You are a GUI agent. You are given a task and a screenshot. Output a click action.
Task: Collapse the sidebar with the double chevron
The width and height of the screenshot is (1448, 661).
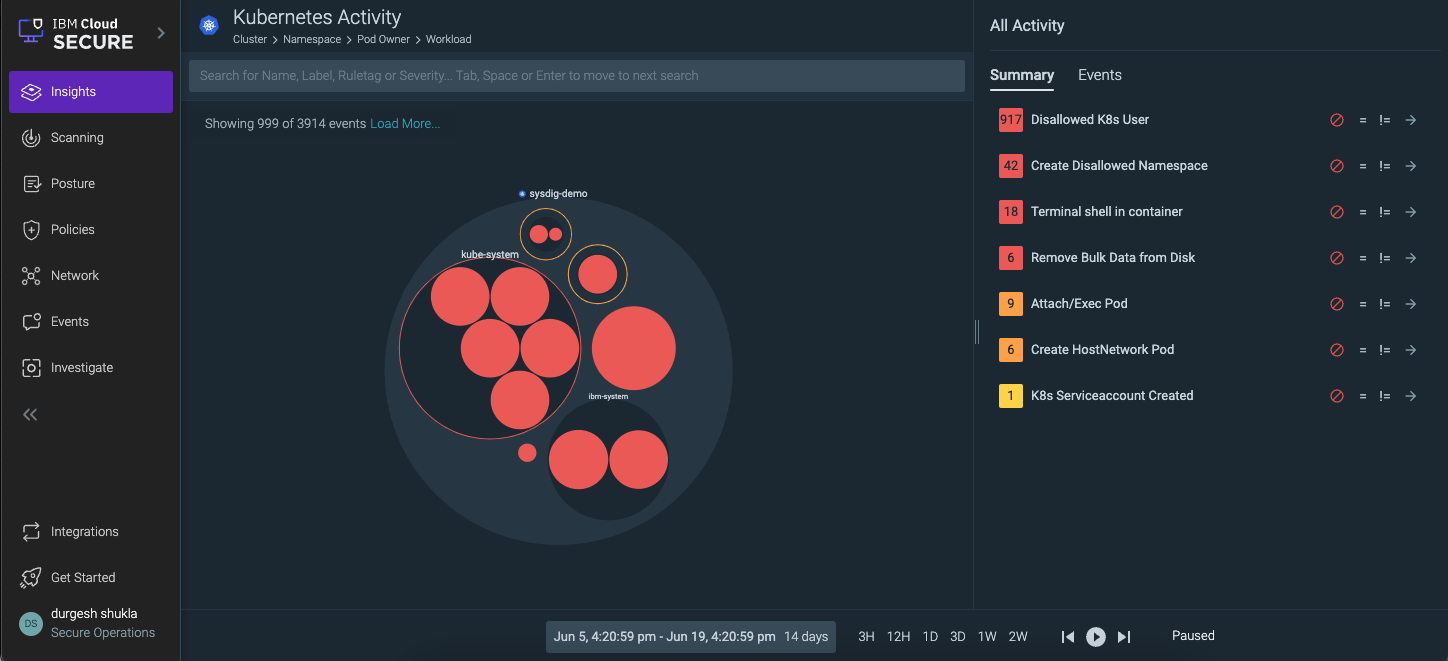(30, 414)
